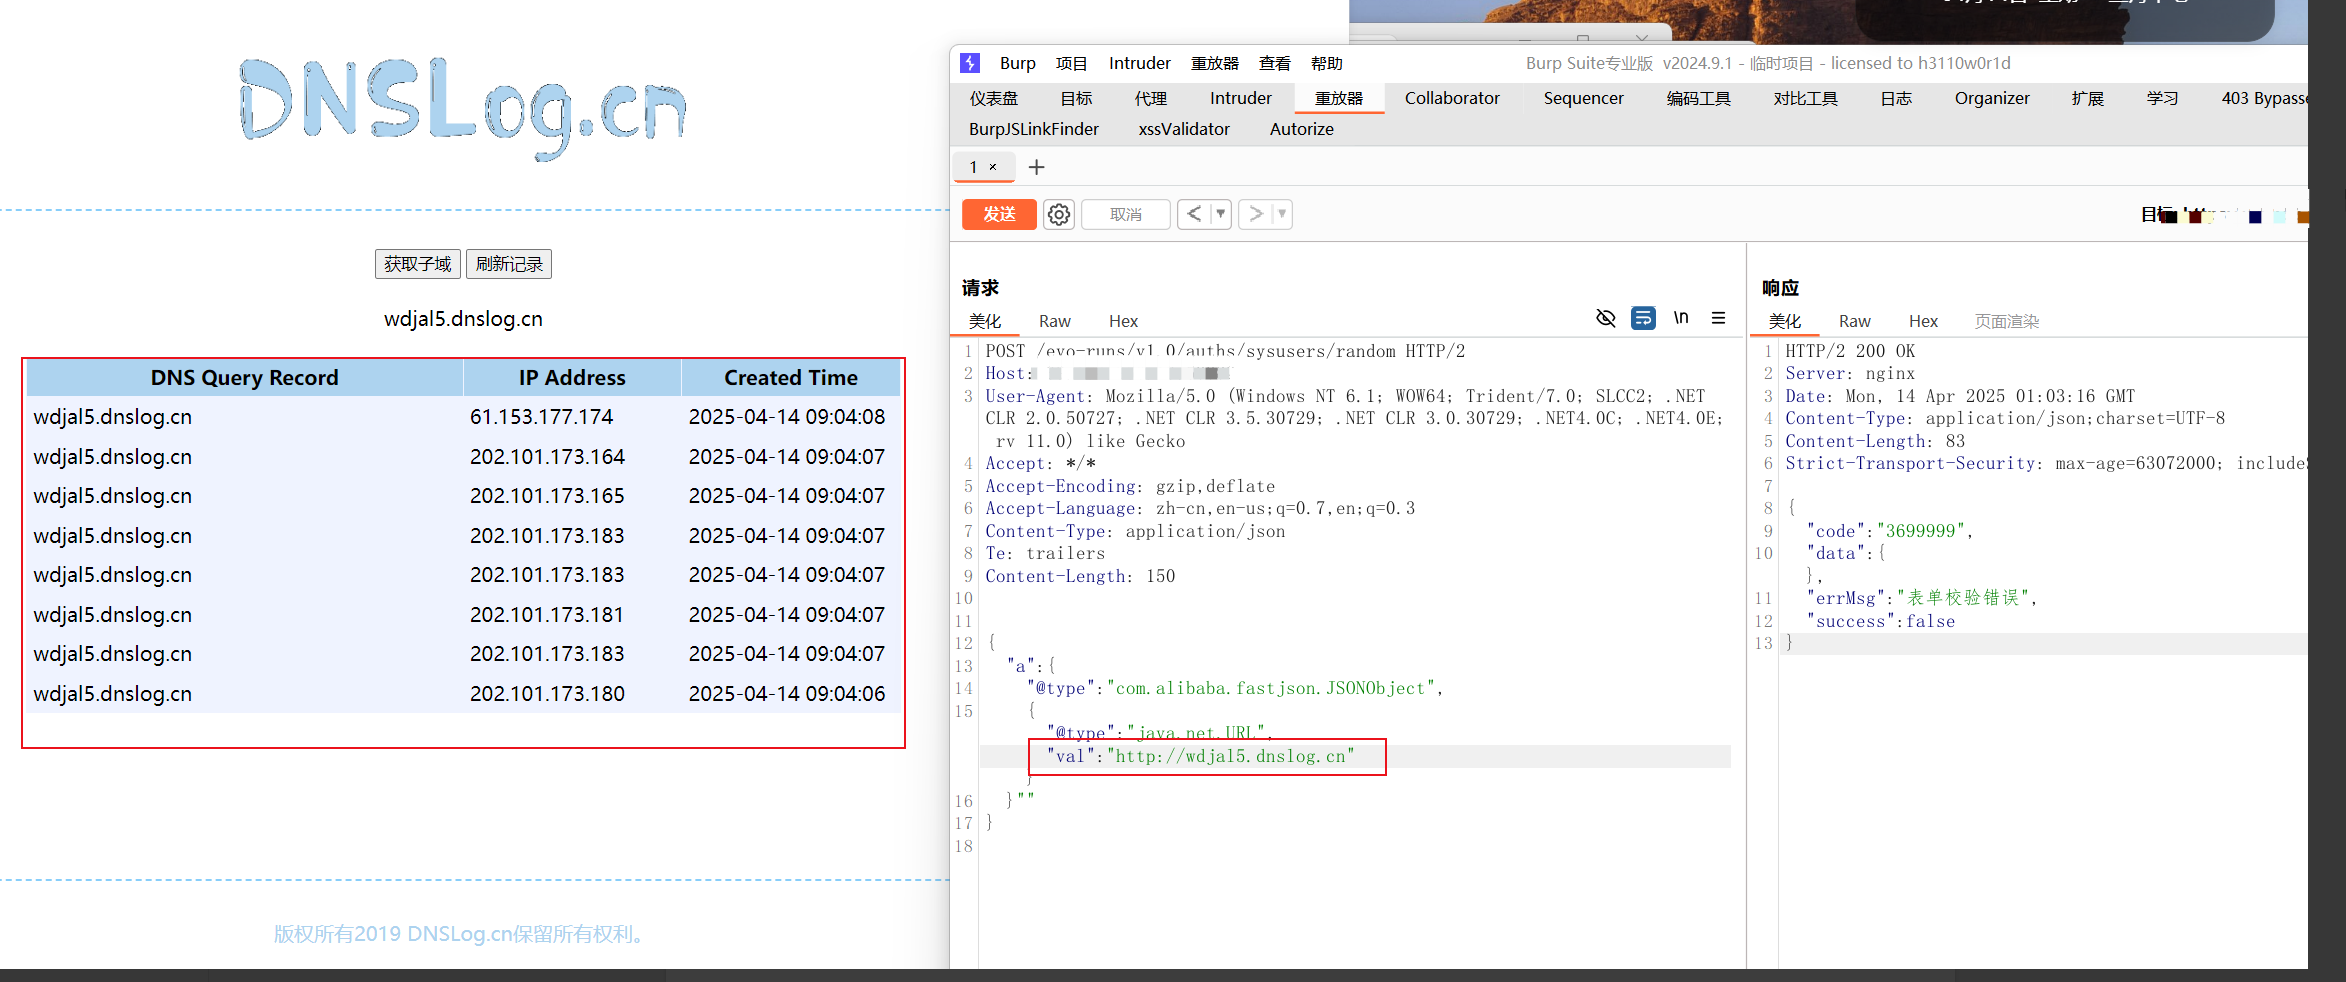Toggle the crossed-eye icon in request pane
Screen dimensions: 2346x982
tap(1606, 318)
